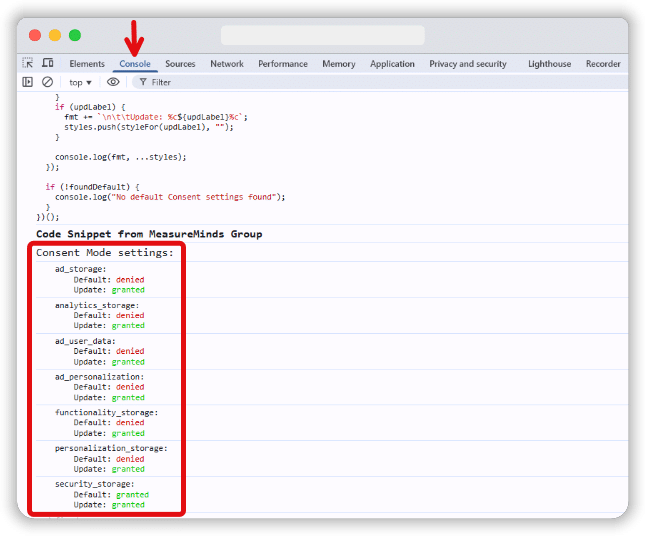Image resolution: width=645 pixels, height=536 pixels.
Task: Clear the console with the ban icon
Action: point(47,82)
